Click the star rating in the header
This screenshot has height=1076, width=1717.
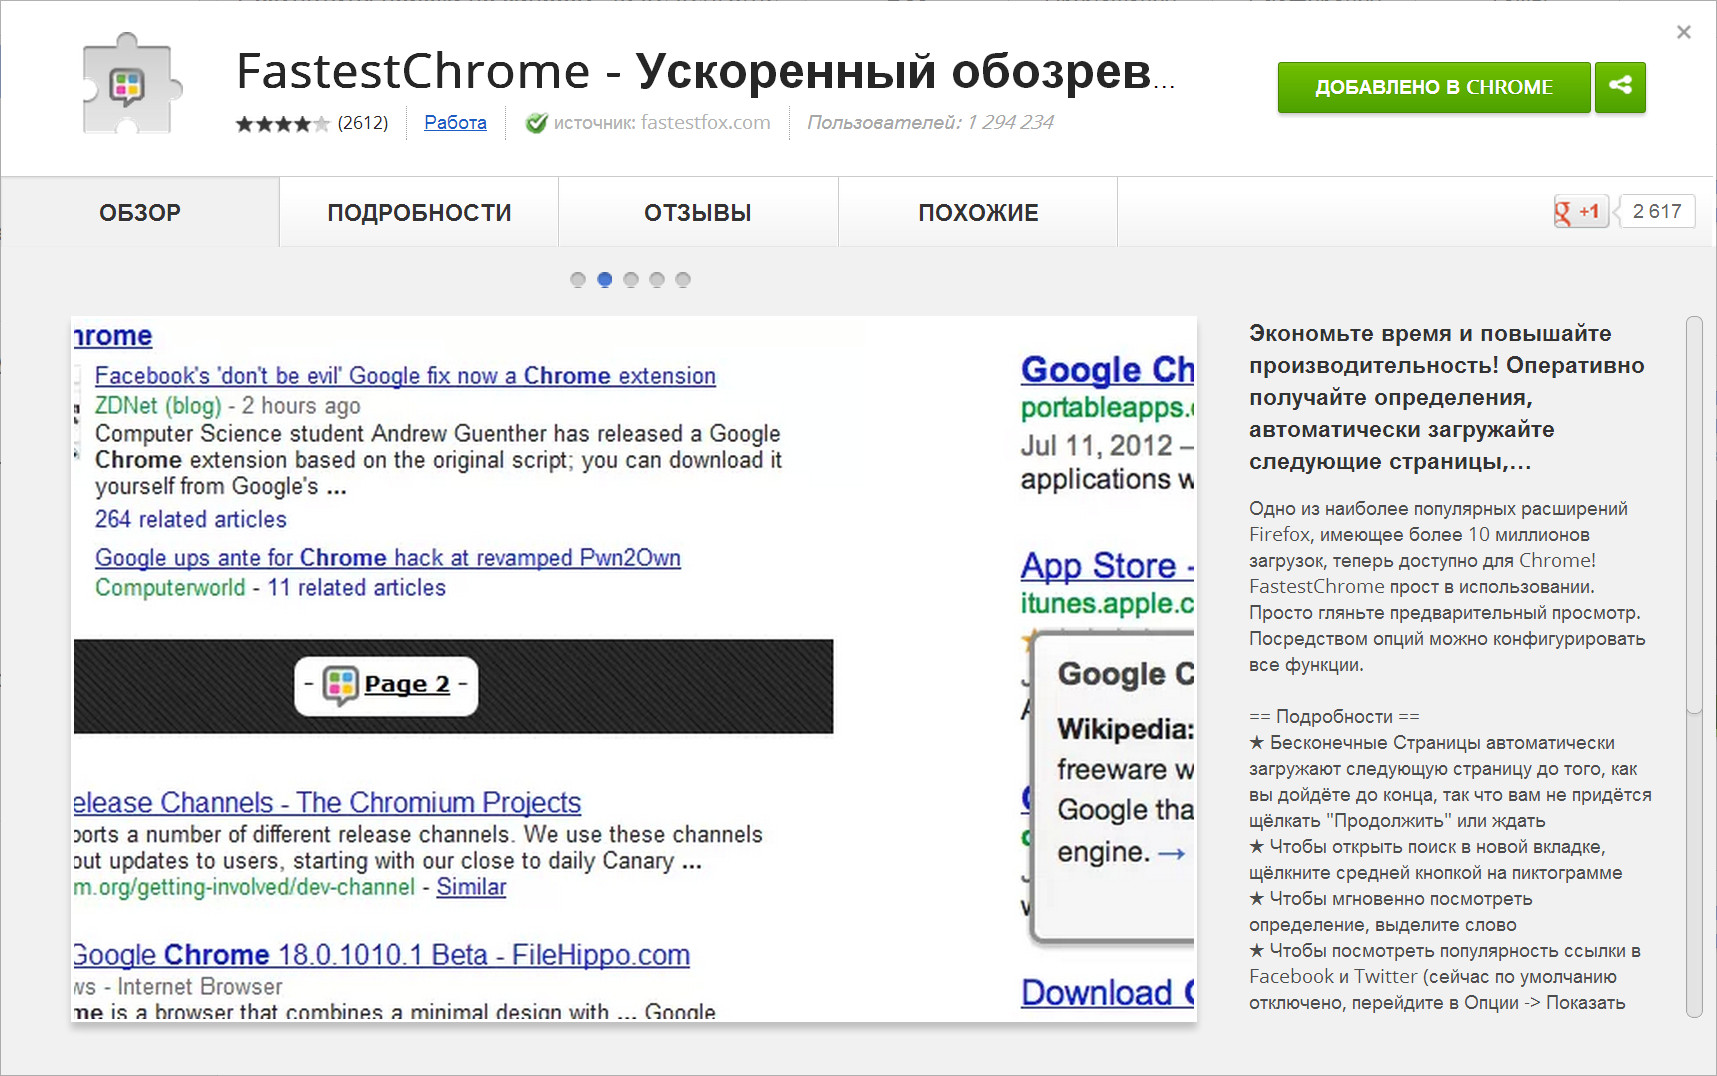(282, 124)
